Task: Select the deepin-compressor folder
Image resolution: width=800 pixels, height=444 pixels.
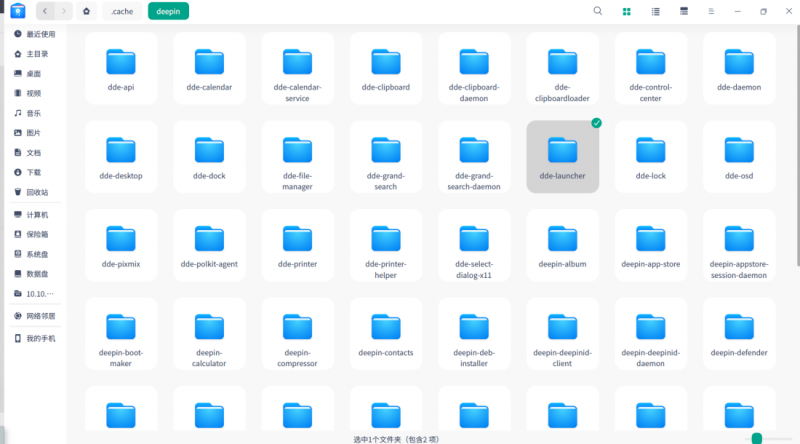Action: 297,334
